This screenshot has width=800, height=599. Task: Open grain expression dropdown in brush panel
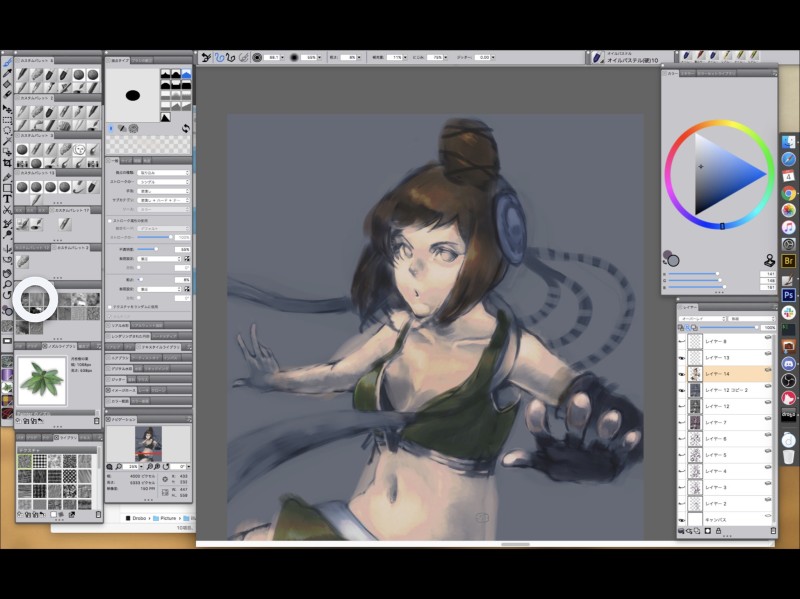[x=160, y=289]
